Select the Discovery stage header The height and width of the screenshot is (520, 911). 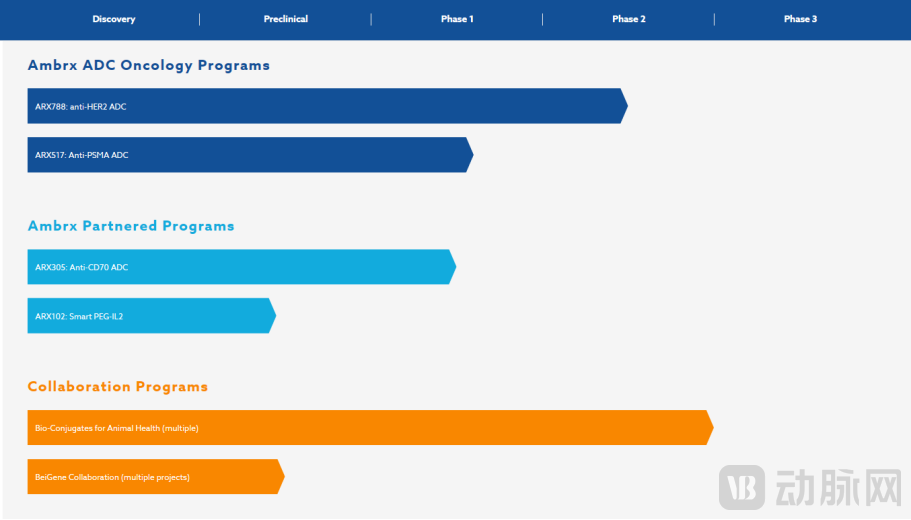[x=114, y=19]
